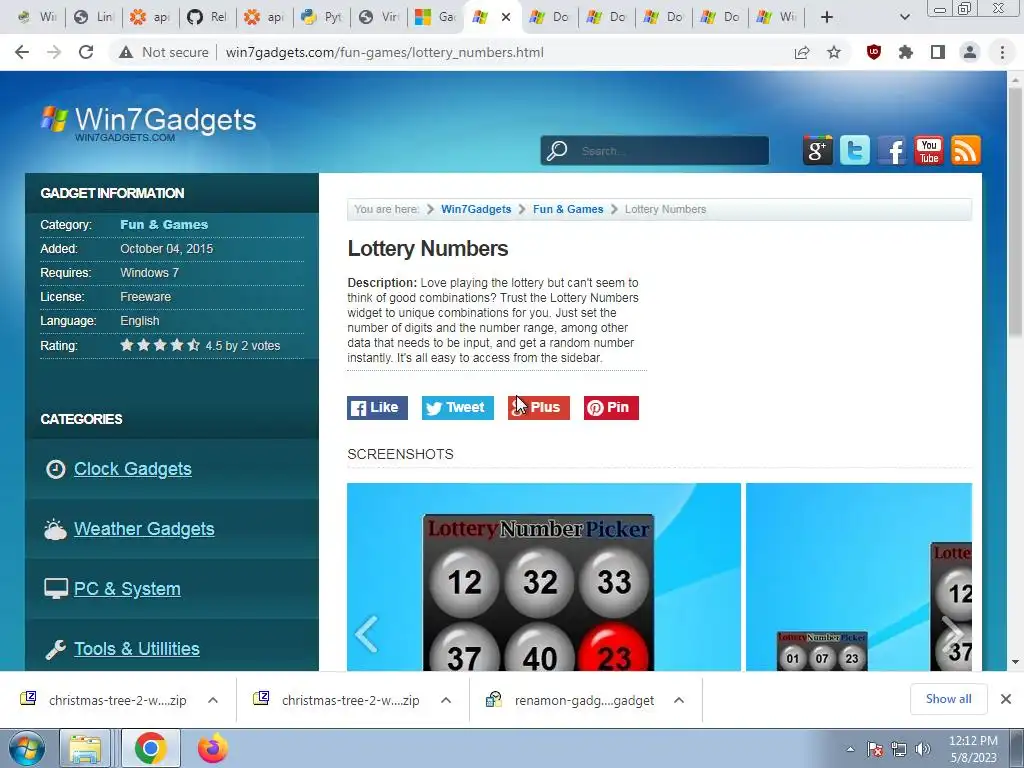The image size is (1024, 768).
Task: Show hidden tray icons arrow
Action: 850,749
